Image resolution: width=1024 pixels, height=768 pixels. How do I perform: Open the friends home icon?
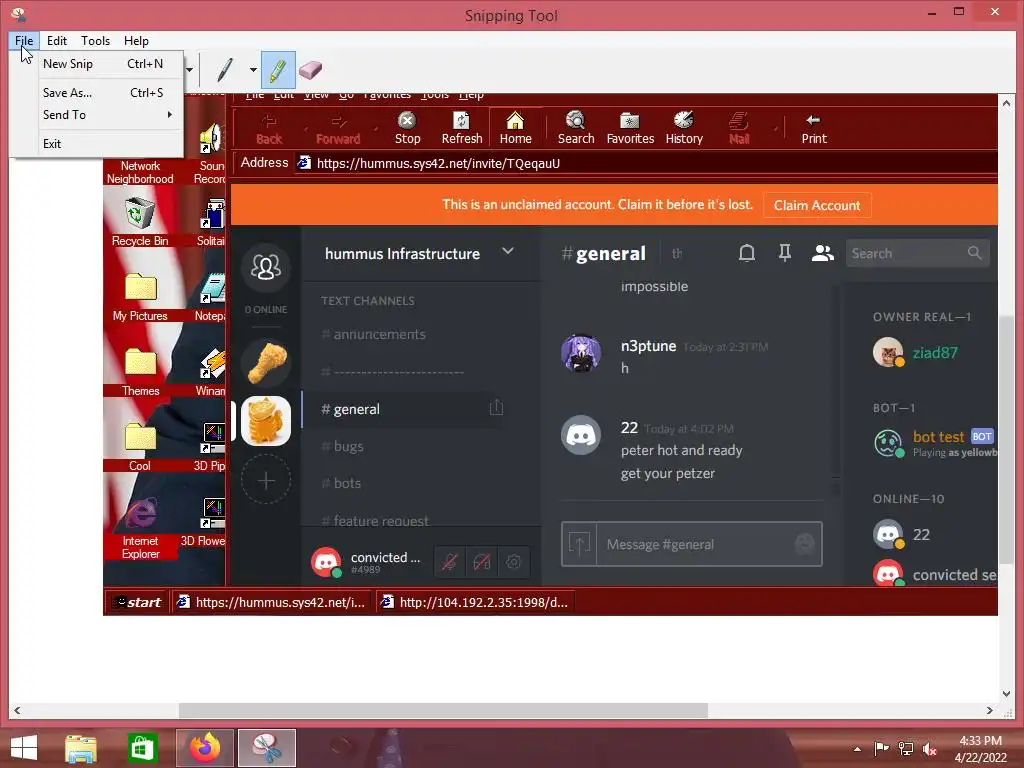(x=266, y=266)
